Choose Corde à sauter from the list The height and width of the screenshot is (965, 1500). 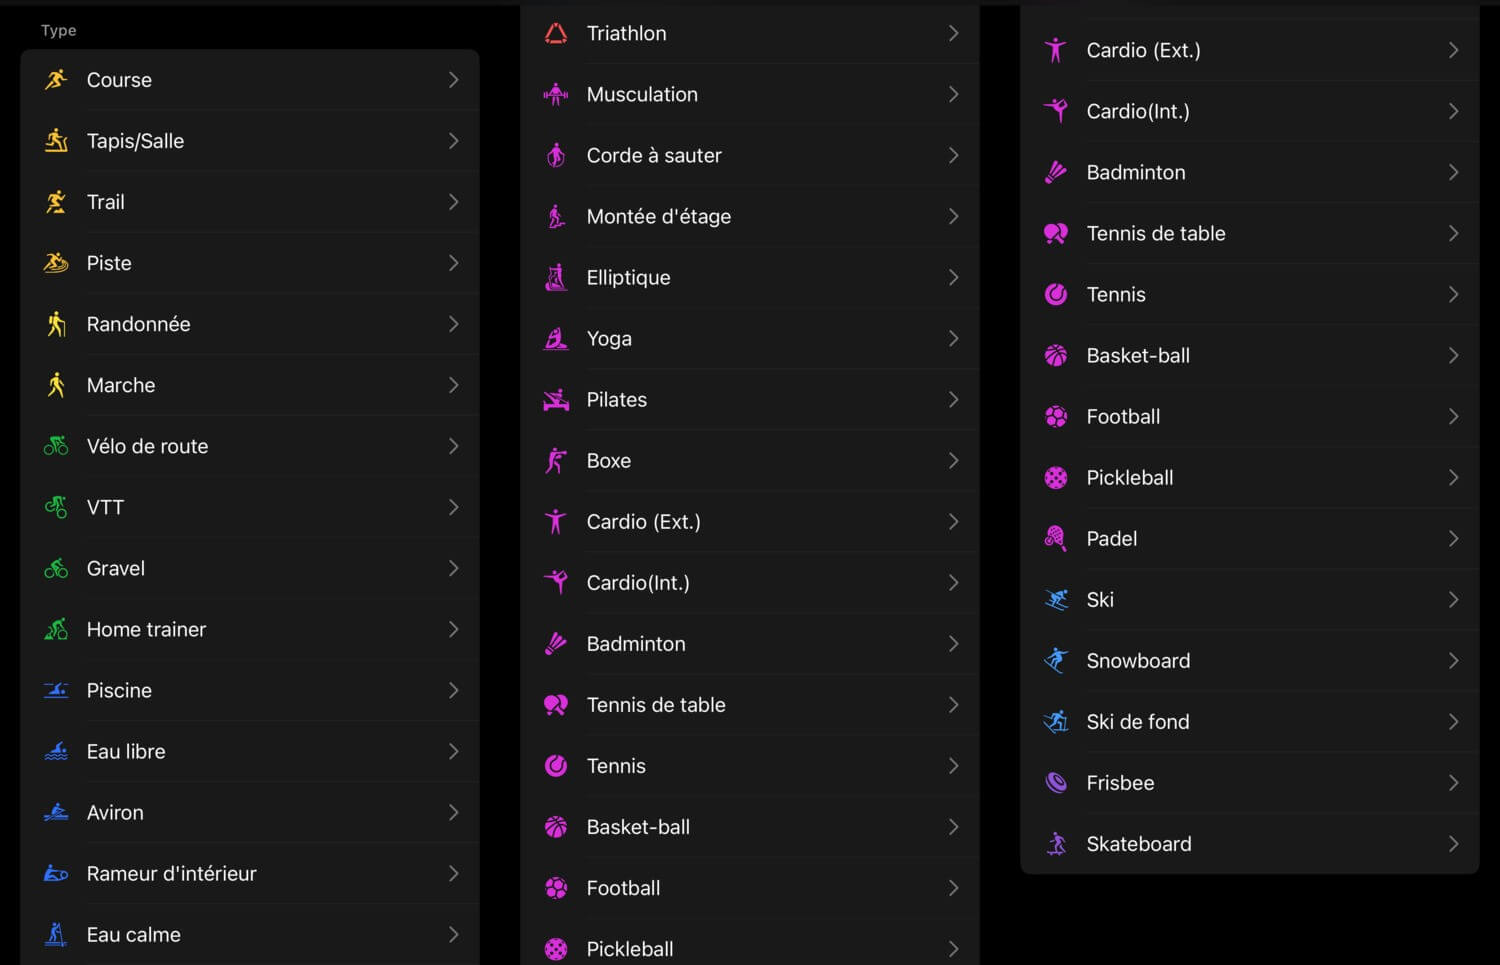[x=654, y=156]
